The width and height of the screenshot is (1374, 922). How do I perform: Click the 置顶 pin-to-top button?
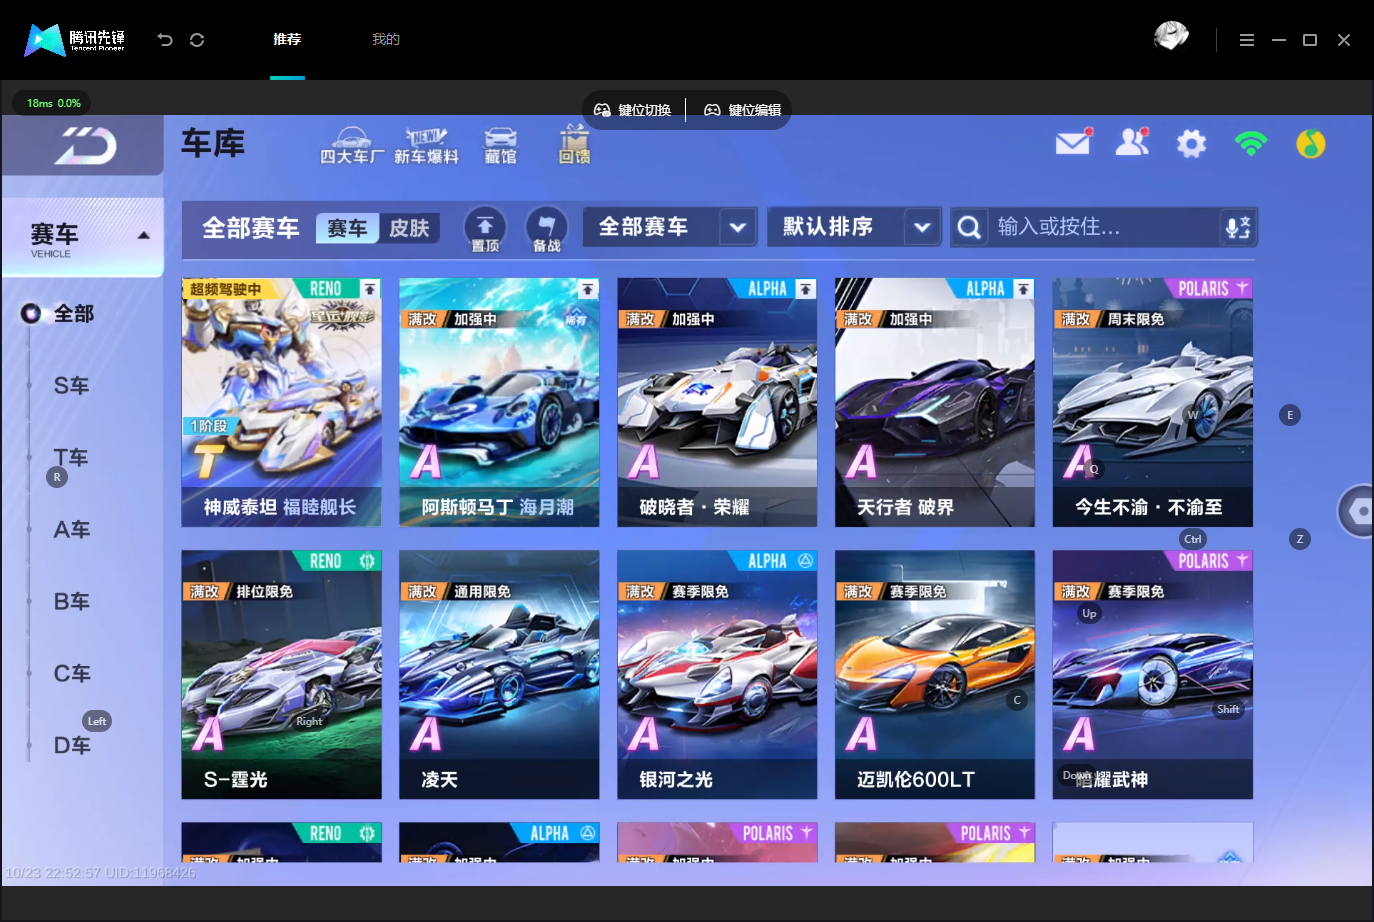pos(485,229)
